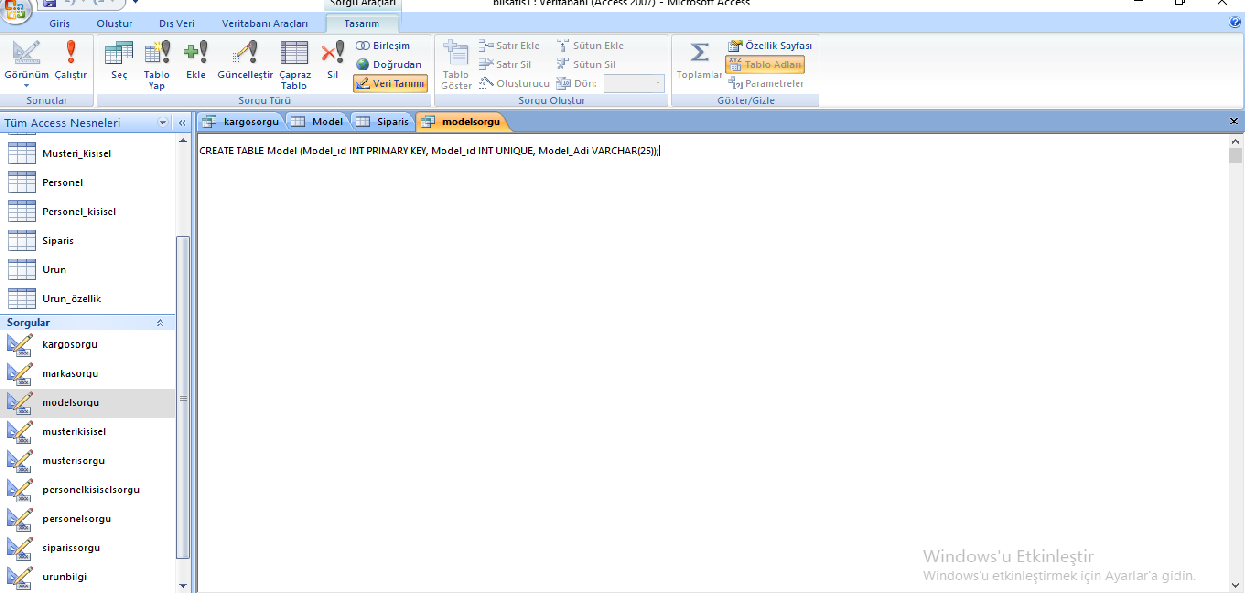Open the Görünüm view dropdown
The image size is (1251, 593).
[x=26, y=85]
